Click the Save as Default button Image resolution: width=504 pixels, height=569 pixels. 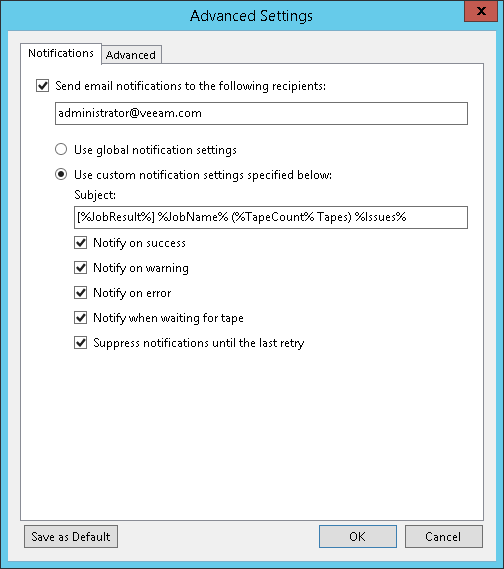point(71,536)
